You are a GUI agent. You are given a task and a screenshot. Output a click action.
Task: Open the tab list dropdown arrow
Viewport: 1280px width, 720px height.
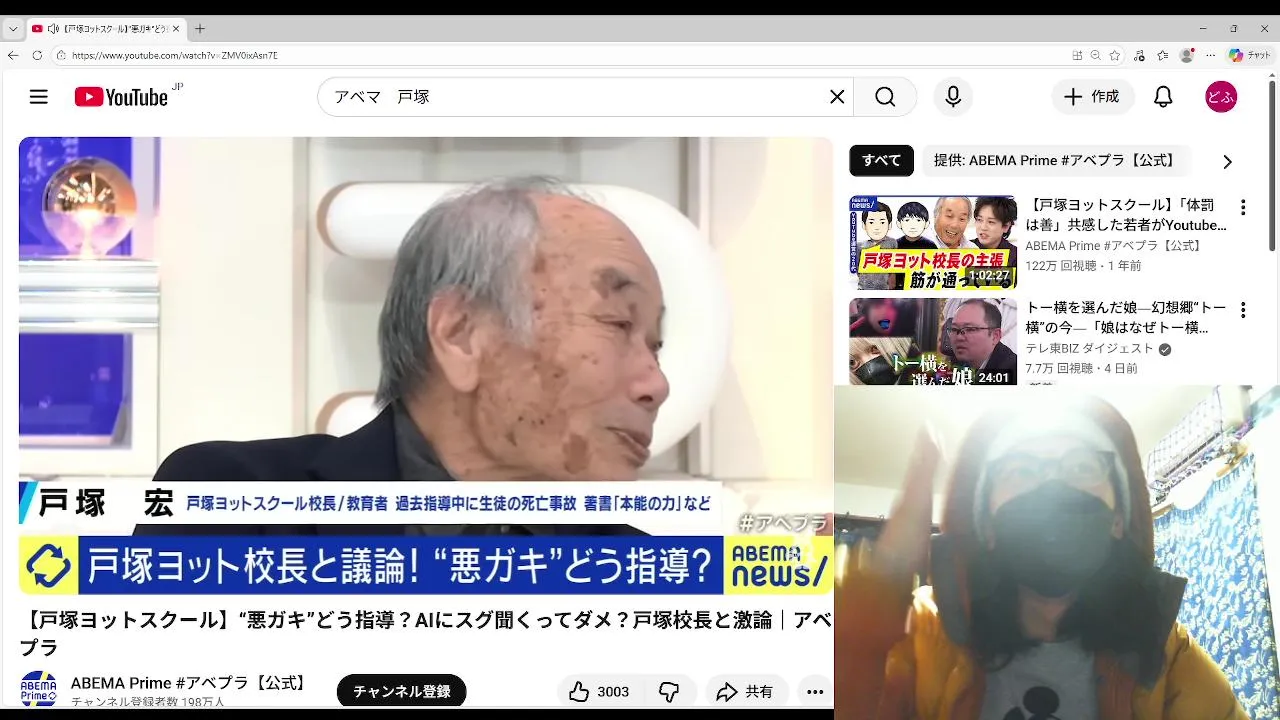[12, 29]
